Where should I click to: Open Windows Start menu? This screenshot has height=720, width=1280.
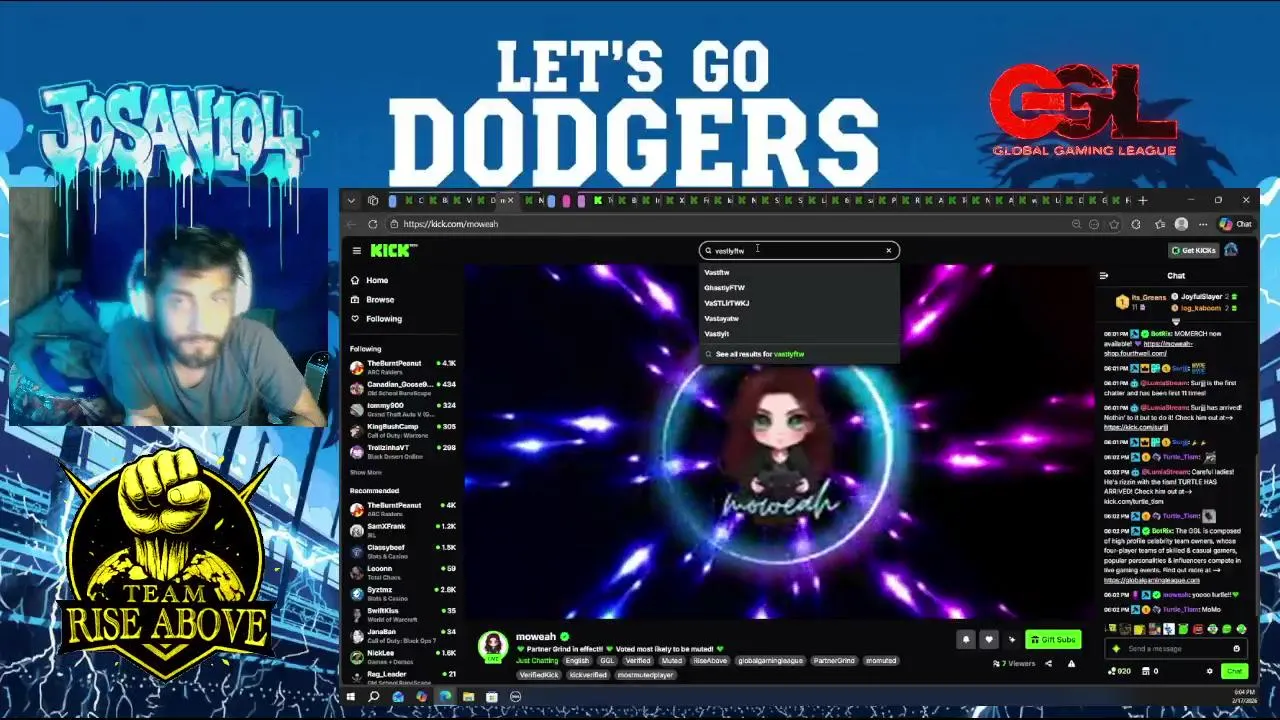coord(350,697)
